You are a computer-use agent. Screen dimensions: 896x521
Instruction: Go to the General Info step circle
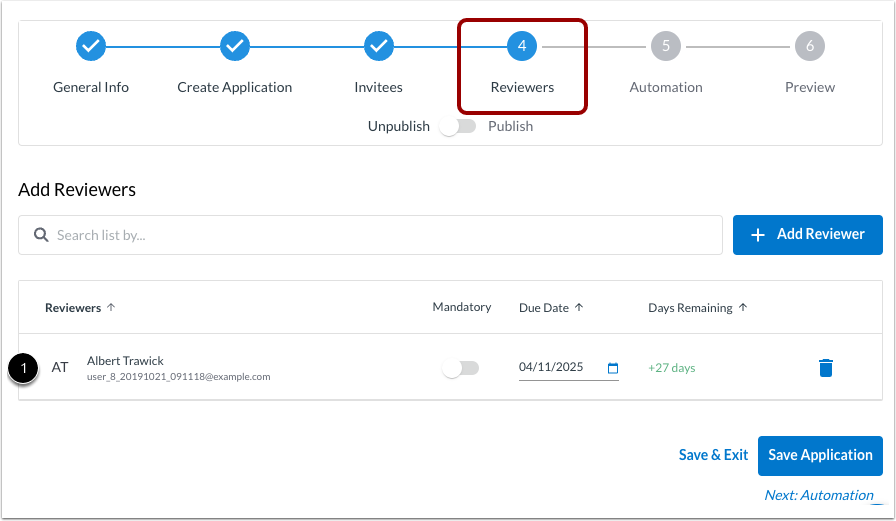click(91, 46)
